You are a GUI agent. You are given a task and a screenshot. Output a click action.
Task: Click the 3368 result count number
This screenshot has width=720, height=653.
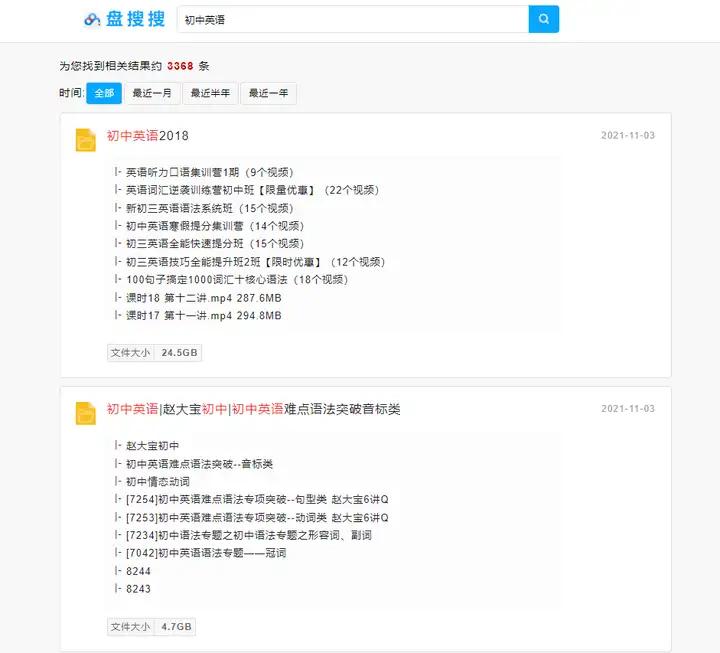[x=180, y=66]
